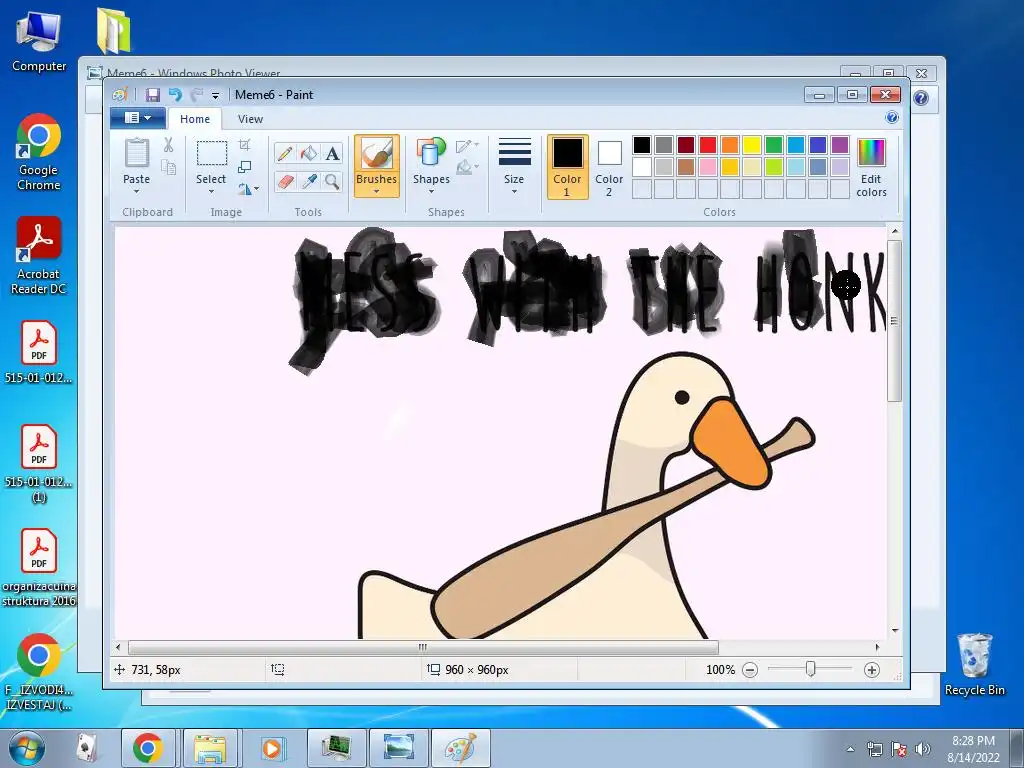The width and height of the screenshot is (1024, 768).
Task: Pick the green color swatch
Action: pyautogui.click(x=774, y=144)
